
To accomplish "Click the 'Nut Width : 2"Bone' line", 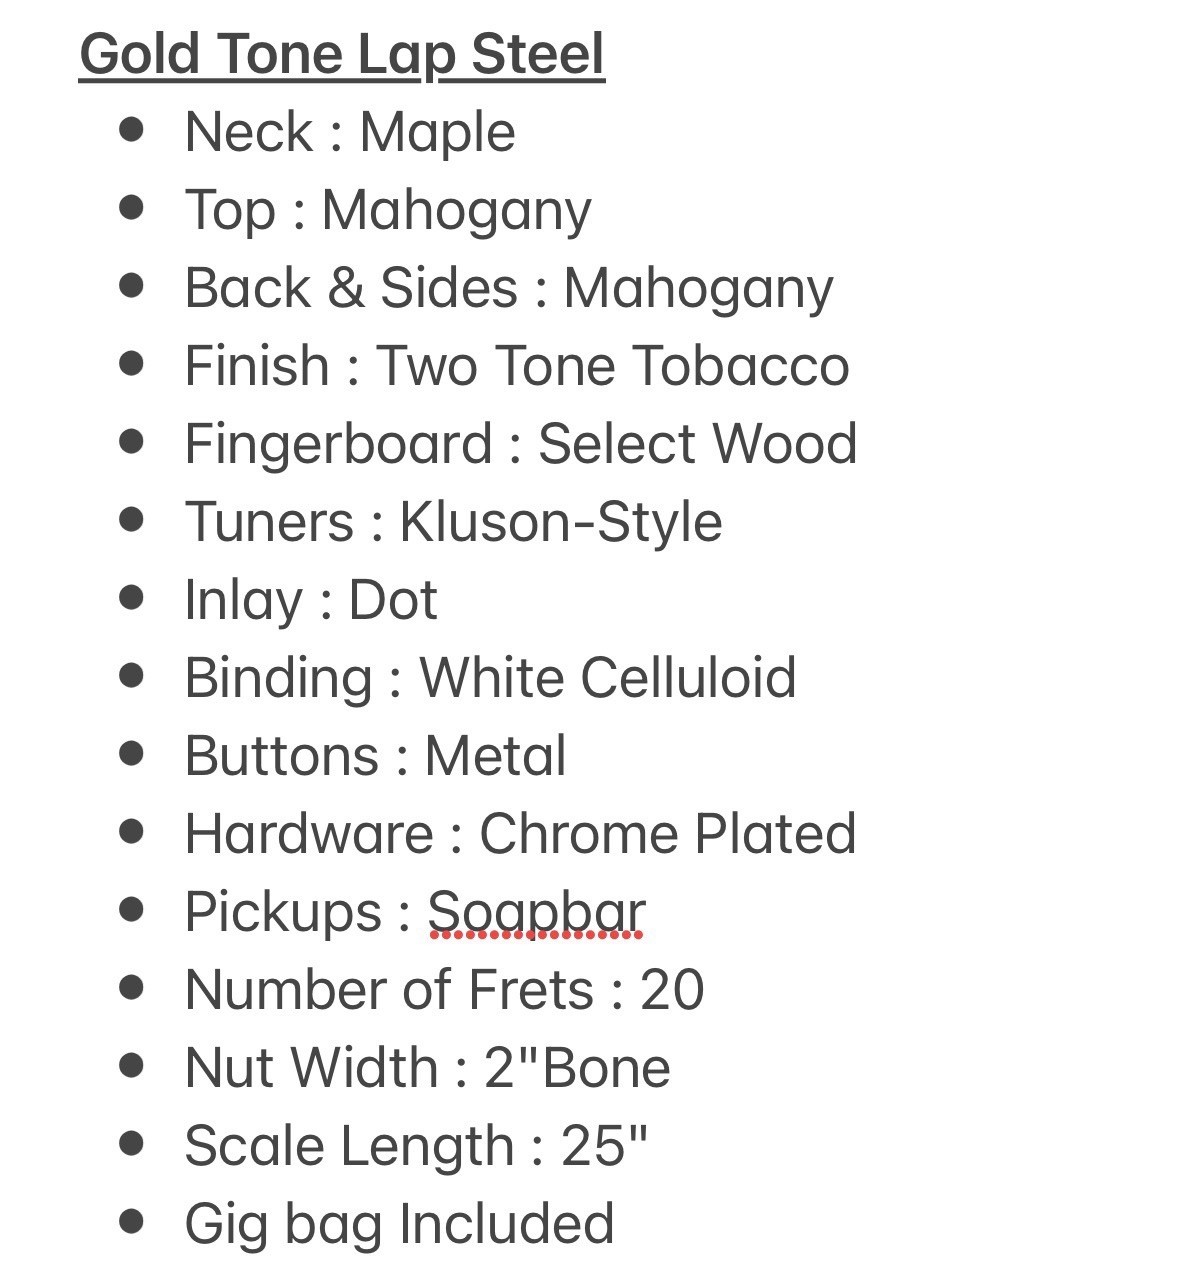I will pyautogui.click(x=428, y=1068).
